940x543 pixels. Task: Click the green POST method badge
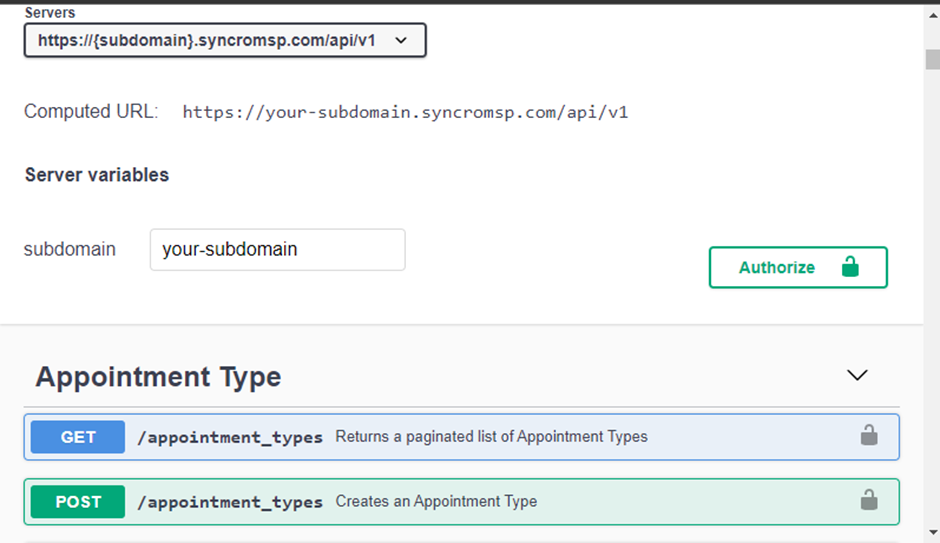78,502
